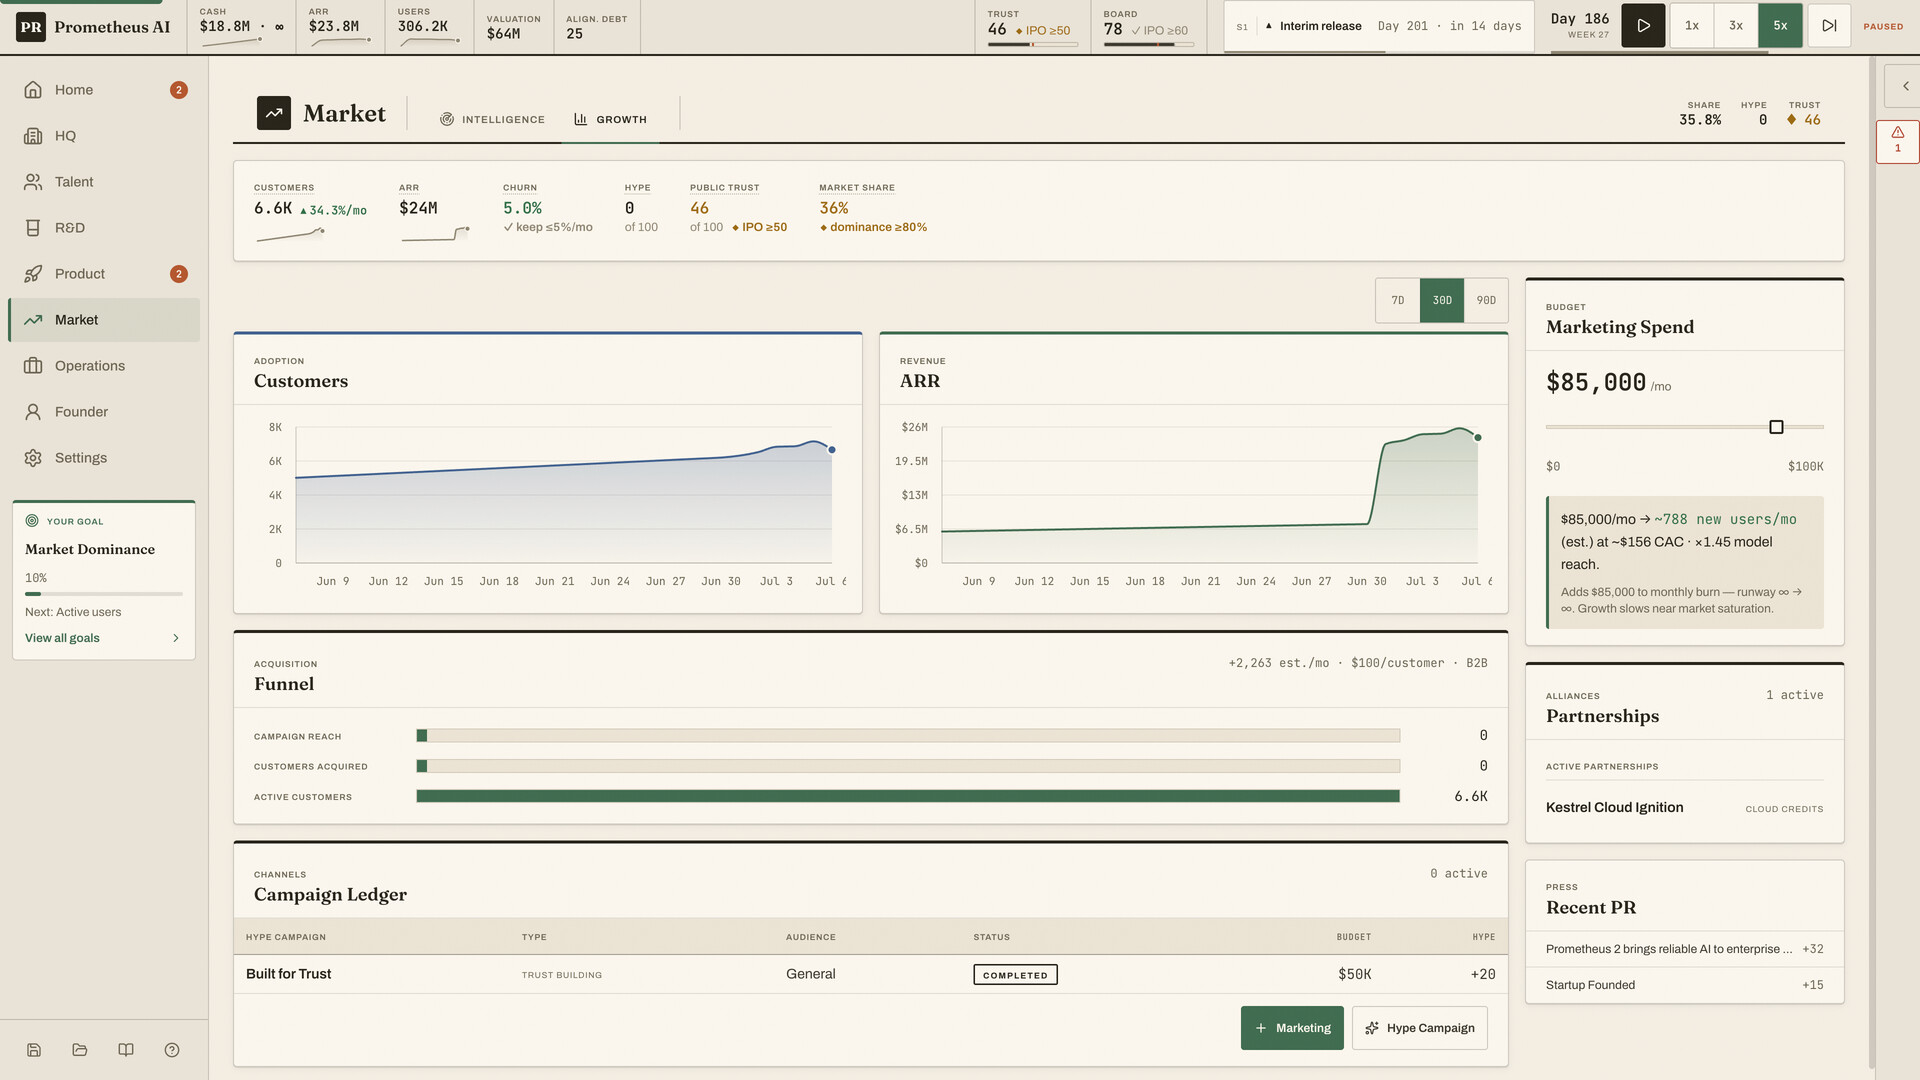Click the open-folder icon at sidebar bottom
This screenshot has width=1920, height=1080.
click(80, 1050)
